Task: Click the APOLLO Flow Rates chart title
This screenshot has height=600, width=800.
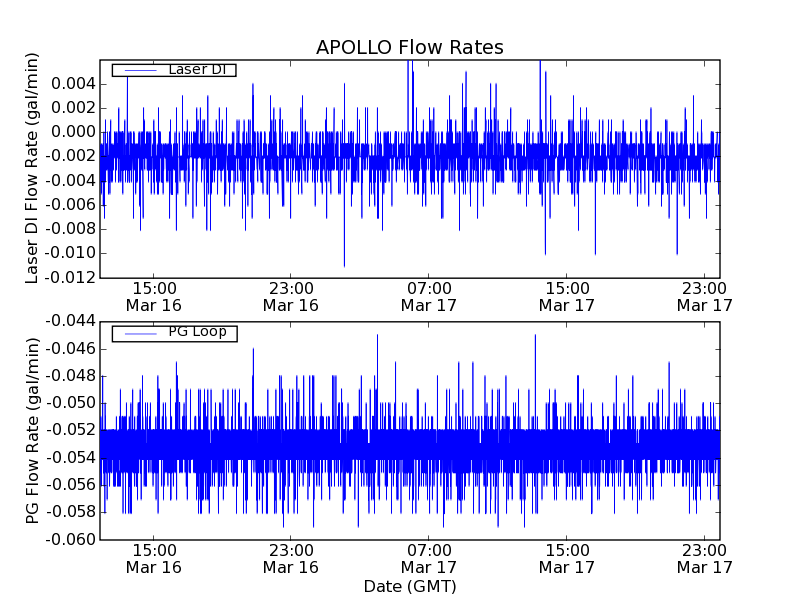Action: [409, 47]
